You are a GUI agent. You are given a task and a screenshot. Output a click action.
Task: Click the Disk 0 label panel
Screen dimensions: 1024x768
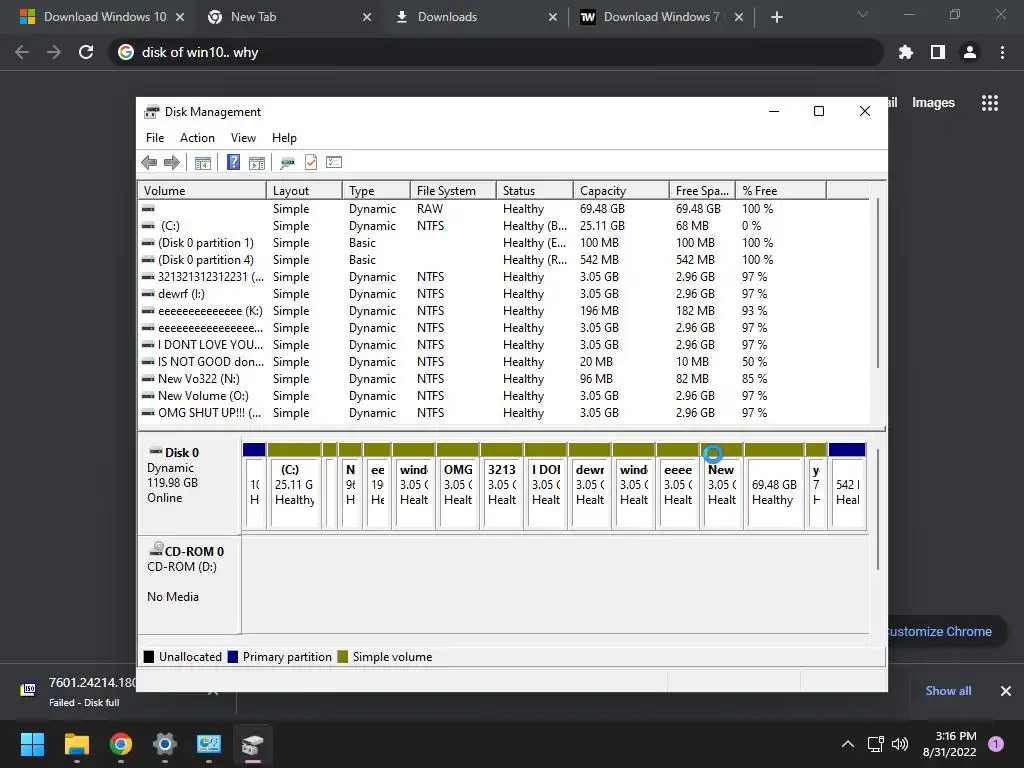coord(189,485)
